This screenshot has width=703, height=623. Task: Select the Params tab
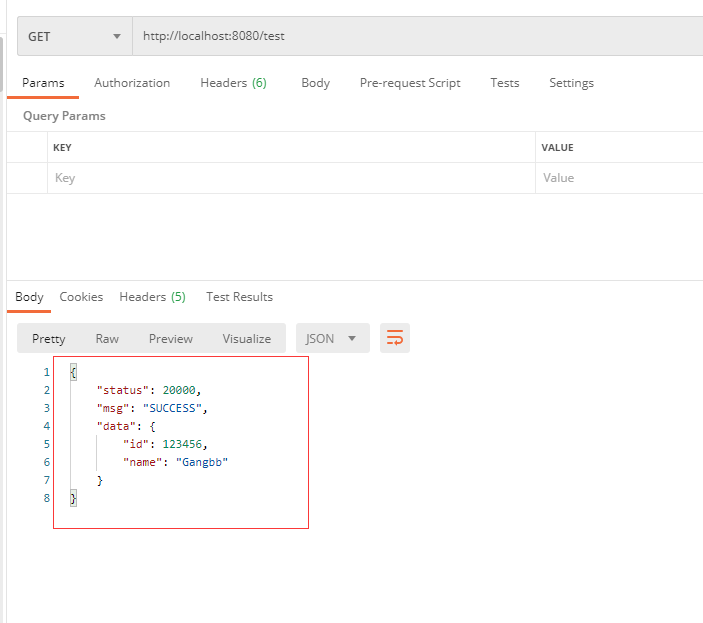pos(43,83)
